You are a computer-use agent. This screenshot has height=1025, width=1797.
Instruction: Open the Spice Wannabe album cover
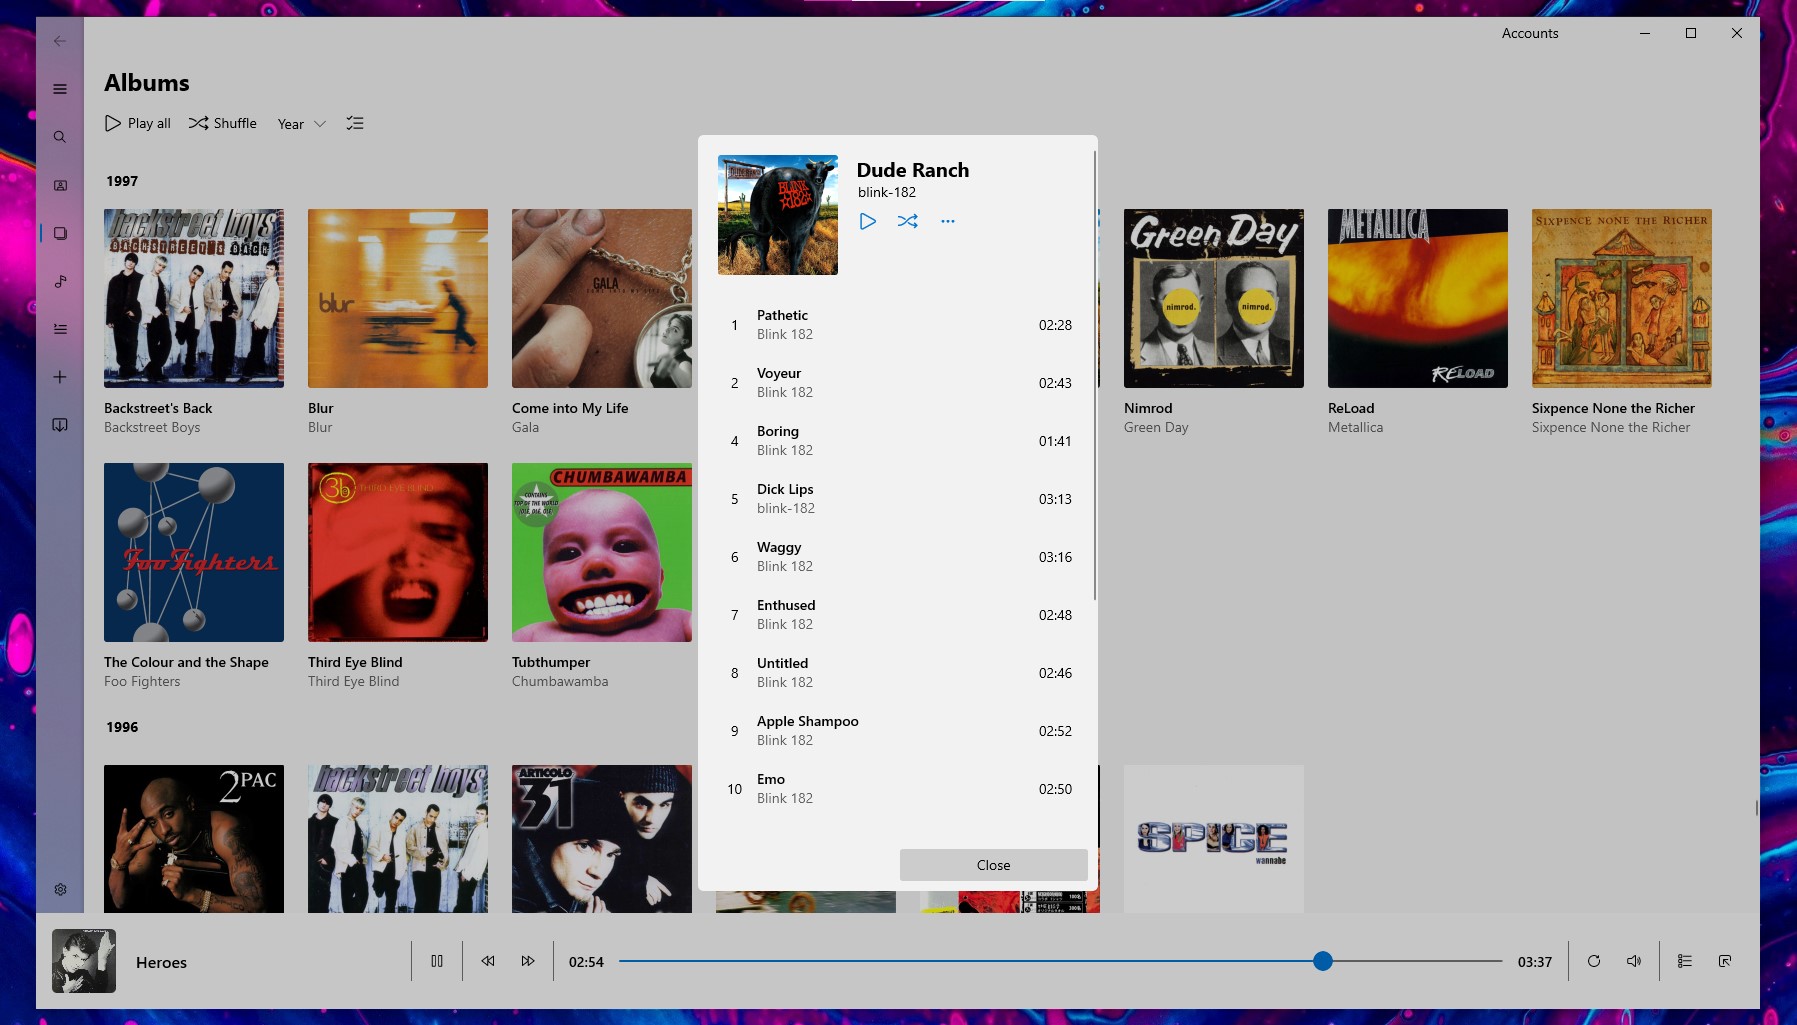tap(1214, 838)
